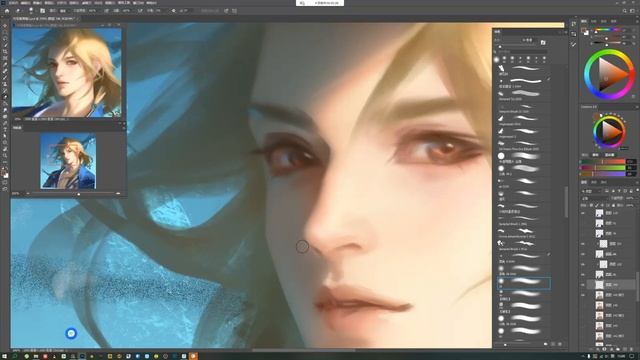Select the topmost layer thumbnail

tap(599, 213)
